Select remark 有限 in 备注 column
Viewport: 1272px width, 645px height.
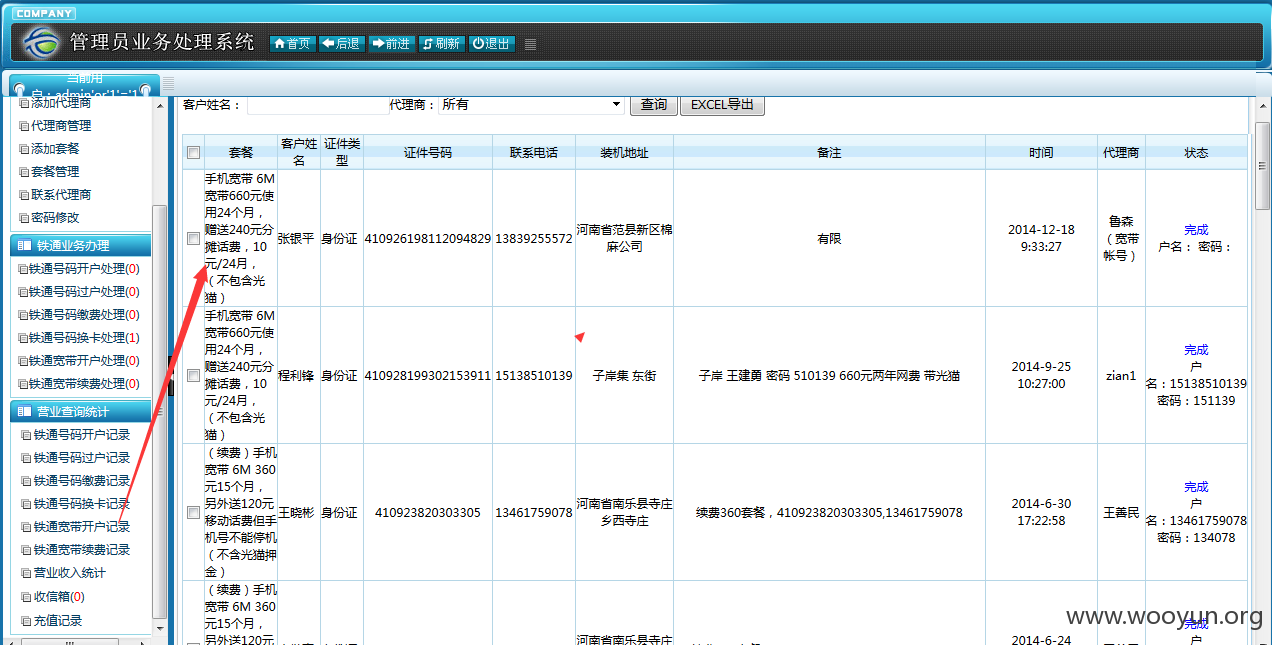coord(829,239)
